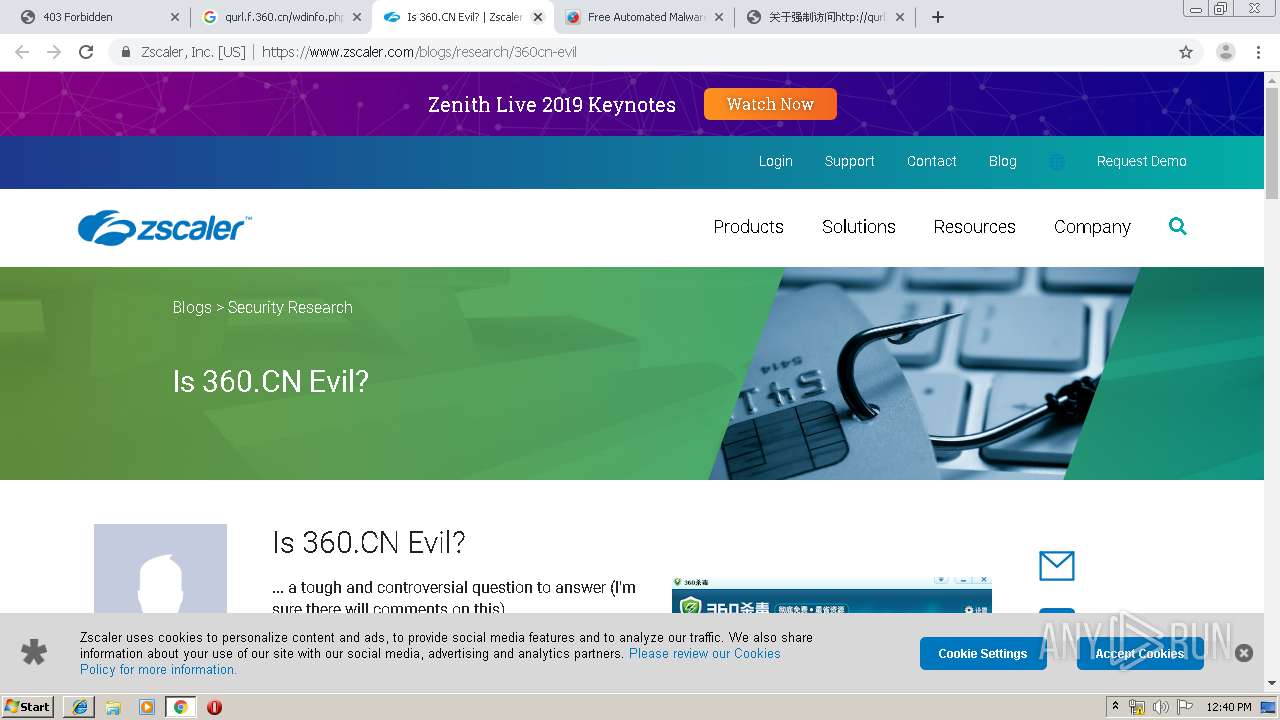Switch to the Free Automated Malware tab
Screen dimensions: 1280x720
[643, 17]
